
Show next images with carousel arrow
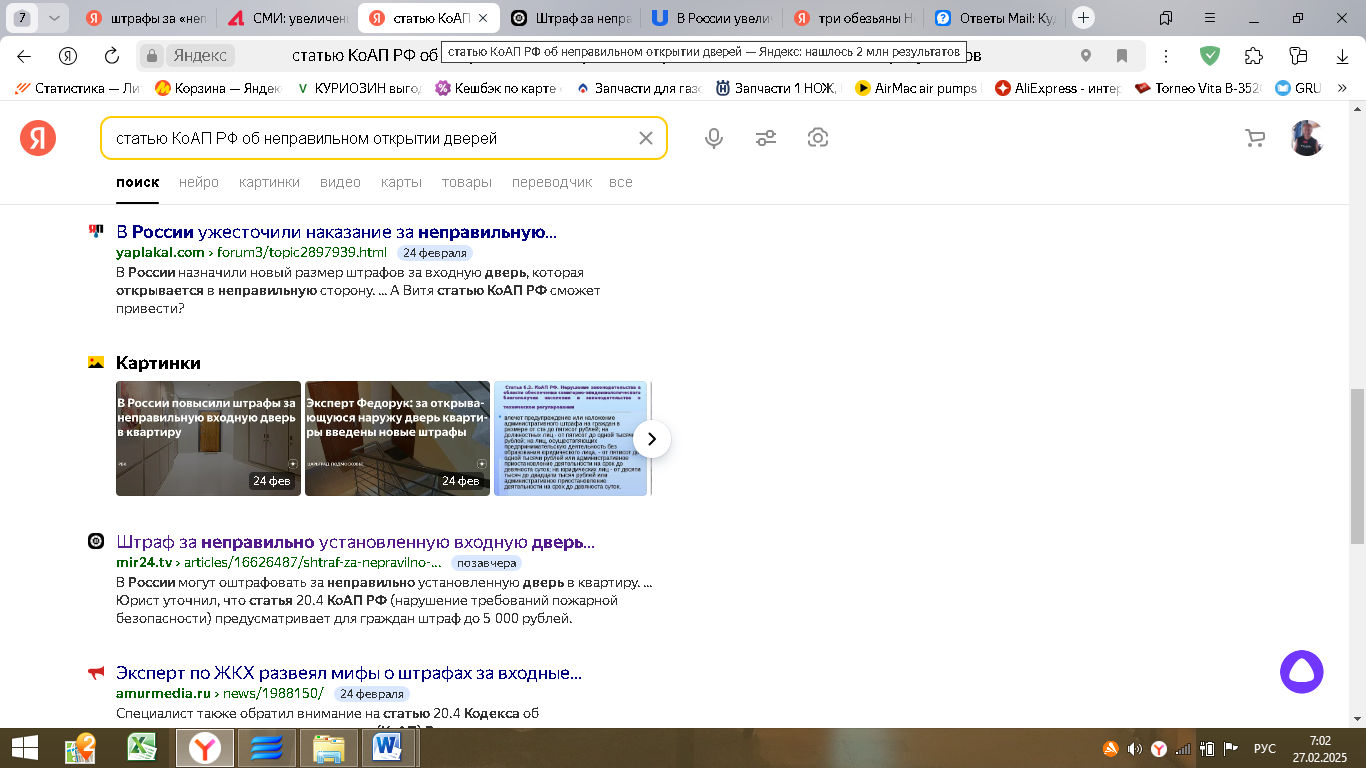click(652, 439)
